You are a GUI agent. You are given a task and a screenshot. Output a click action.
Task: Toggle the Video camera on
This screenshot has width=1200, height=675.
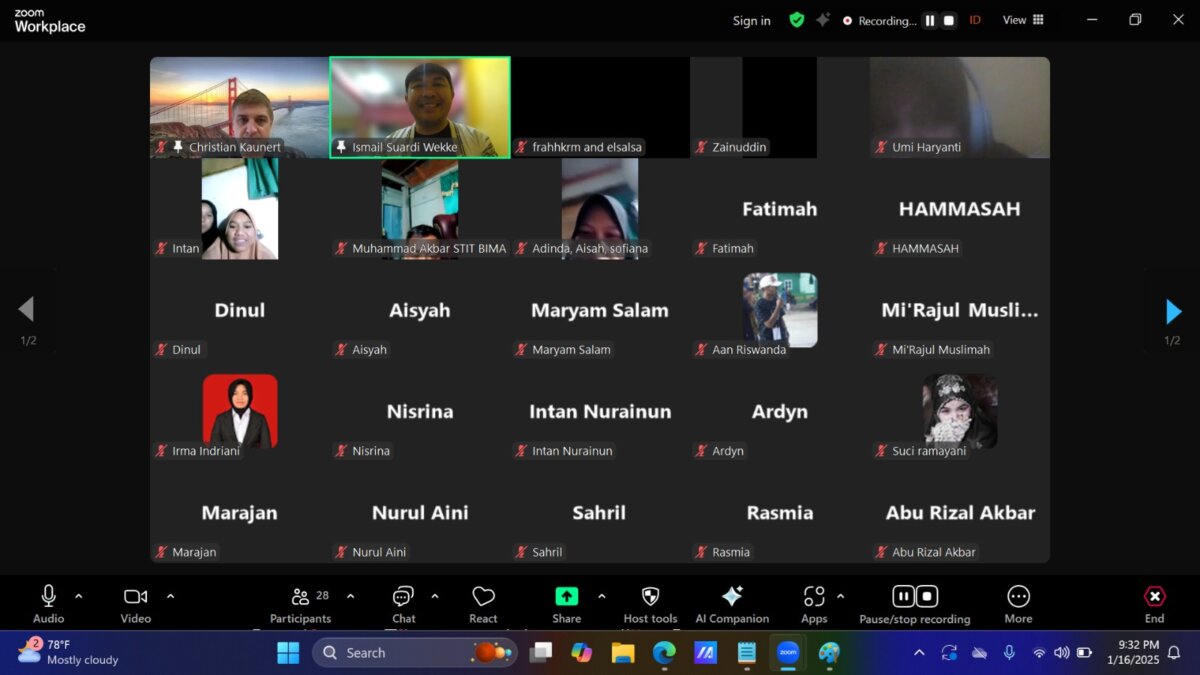[136, 604]
